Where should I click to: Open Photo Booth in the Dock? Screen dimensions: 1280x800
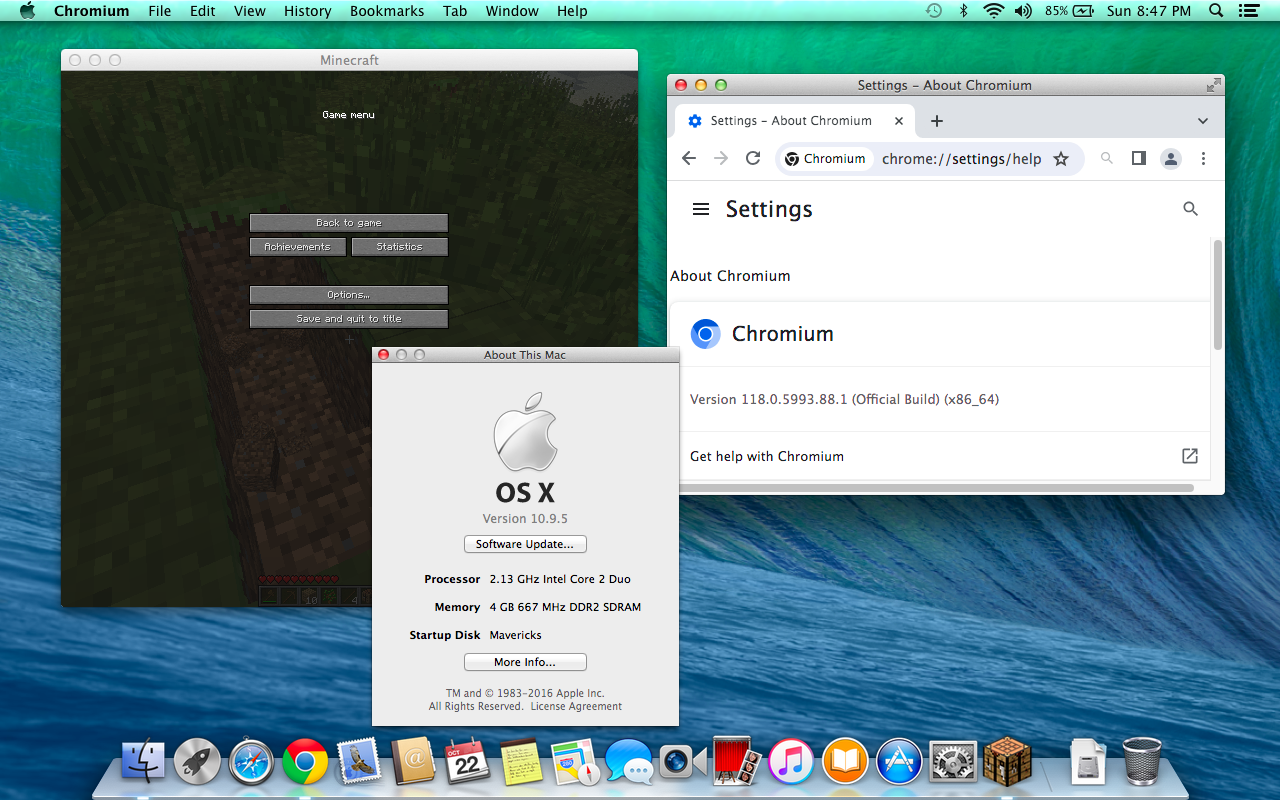point(737,762)
